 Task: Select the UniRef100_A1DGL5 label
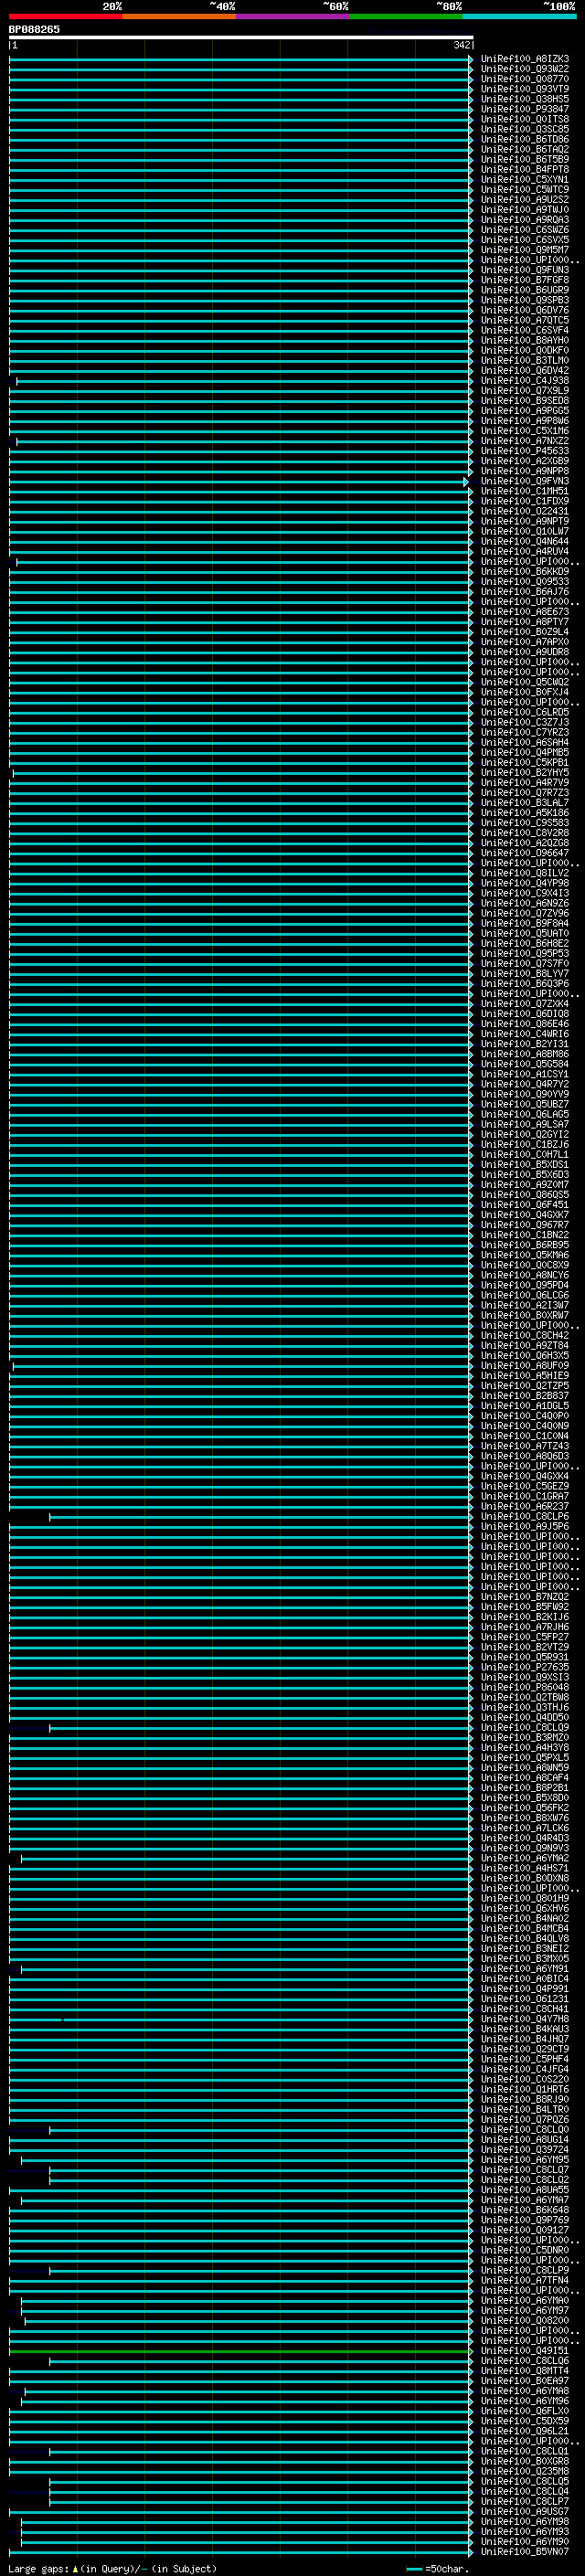coord(525,1406)
